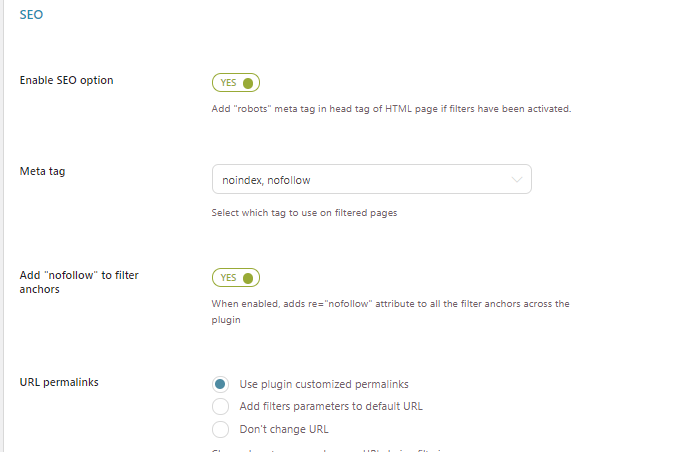
Task: Select Use plugin customized permalinks radio
Action: [220, 384]
